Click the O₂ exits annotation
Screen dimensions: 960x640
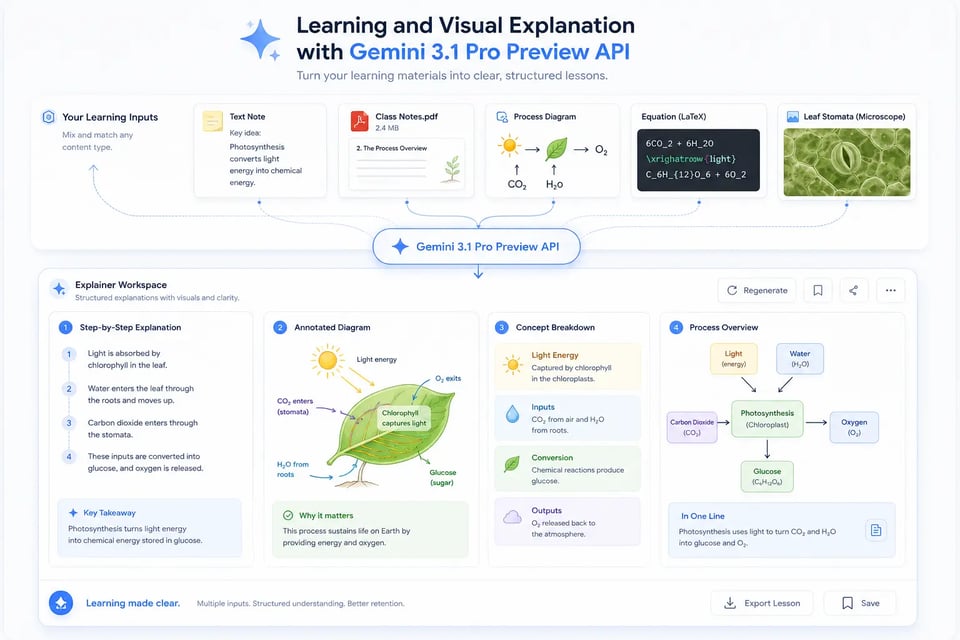tap(448, 378)
